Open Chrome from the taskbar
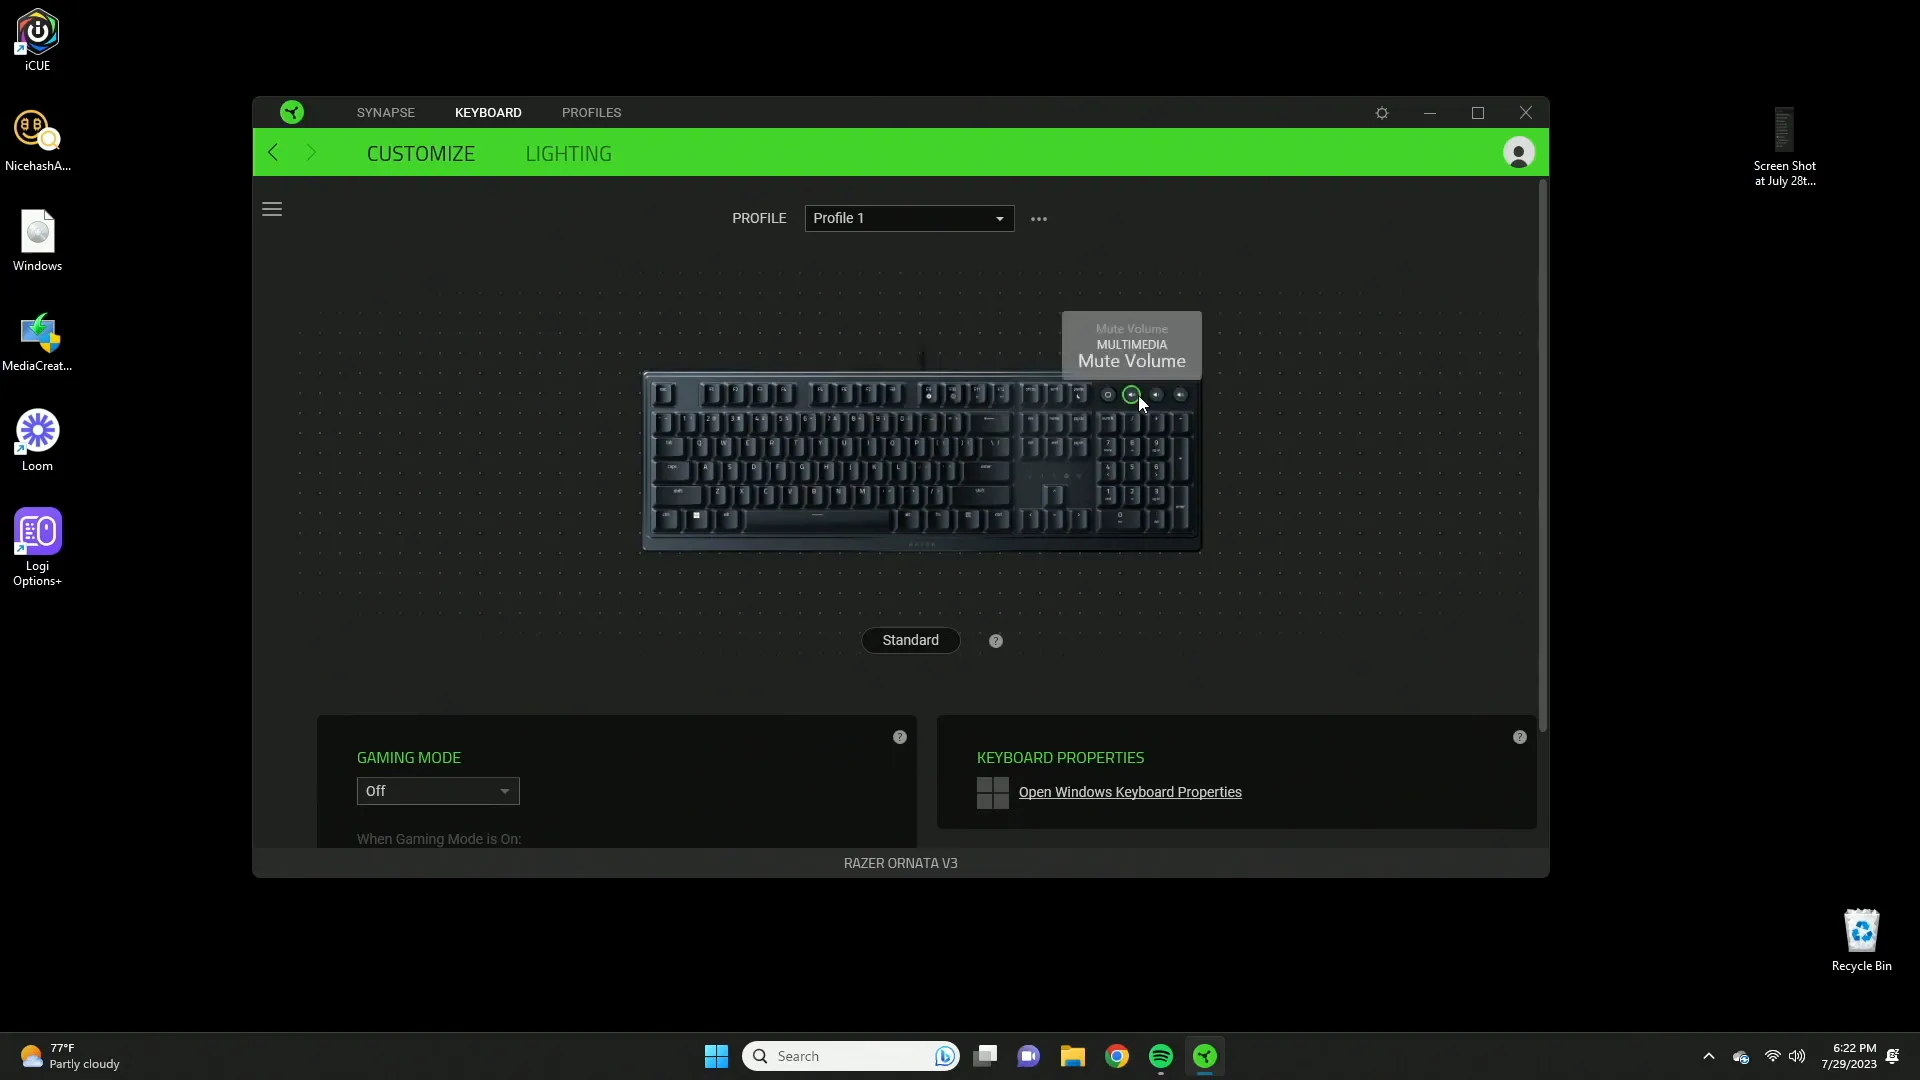1920x1080 pixels. pyautogui.click(x=1117, y=1057)
